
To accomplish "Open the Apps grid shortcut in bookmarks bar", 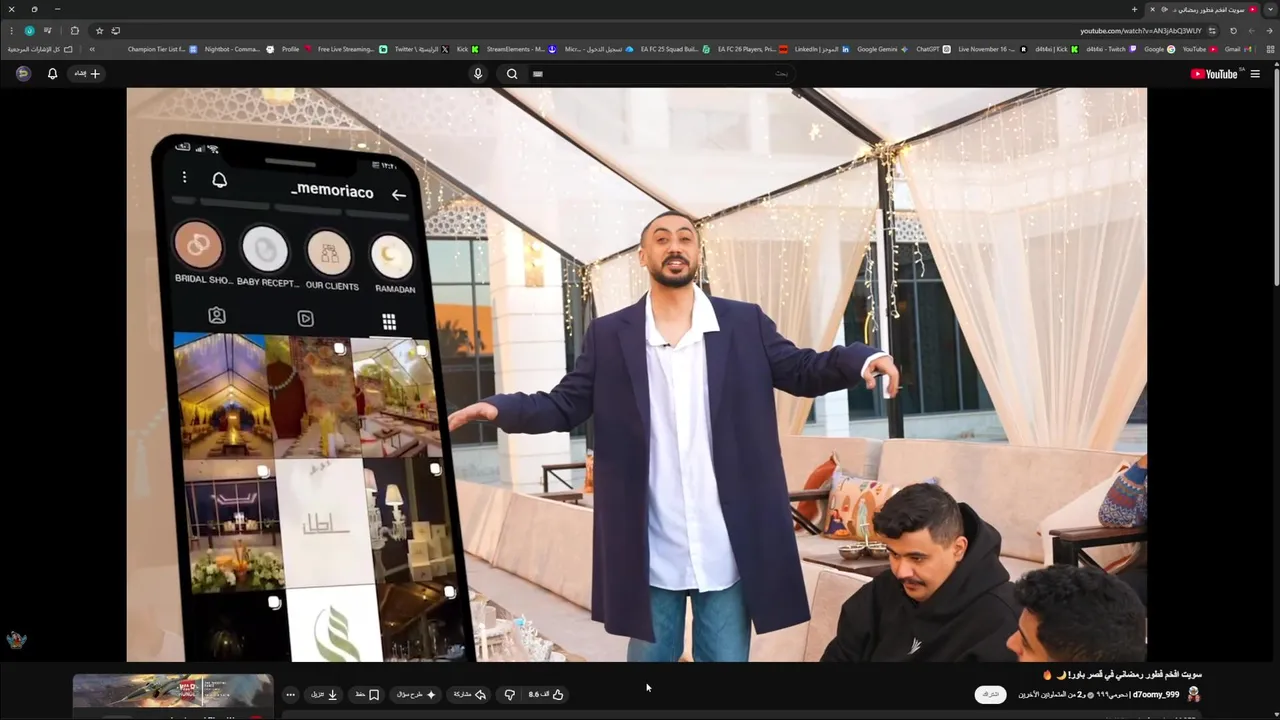I will (1270, 49).
